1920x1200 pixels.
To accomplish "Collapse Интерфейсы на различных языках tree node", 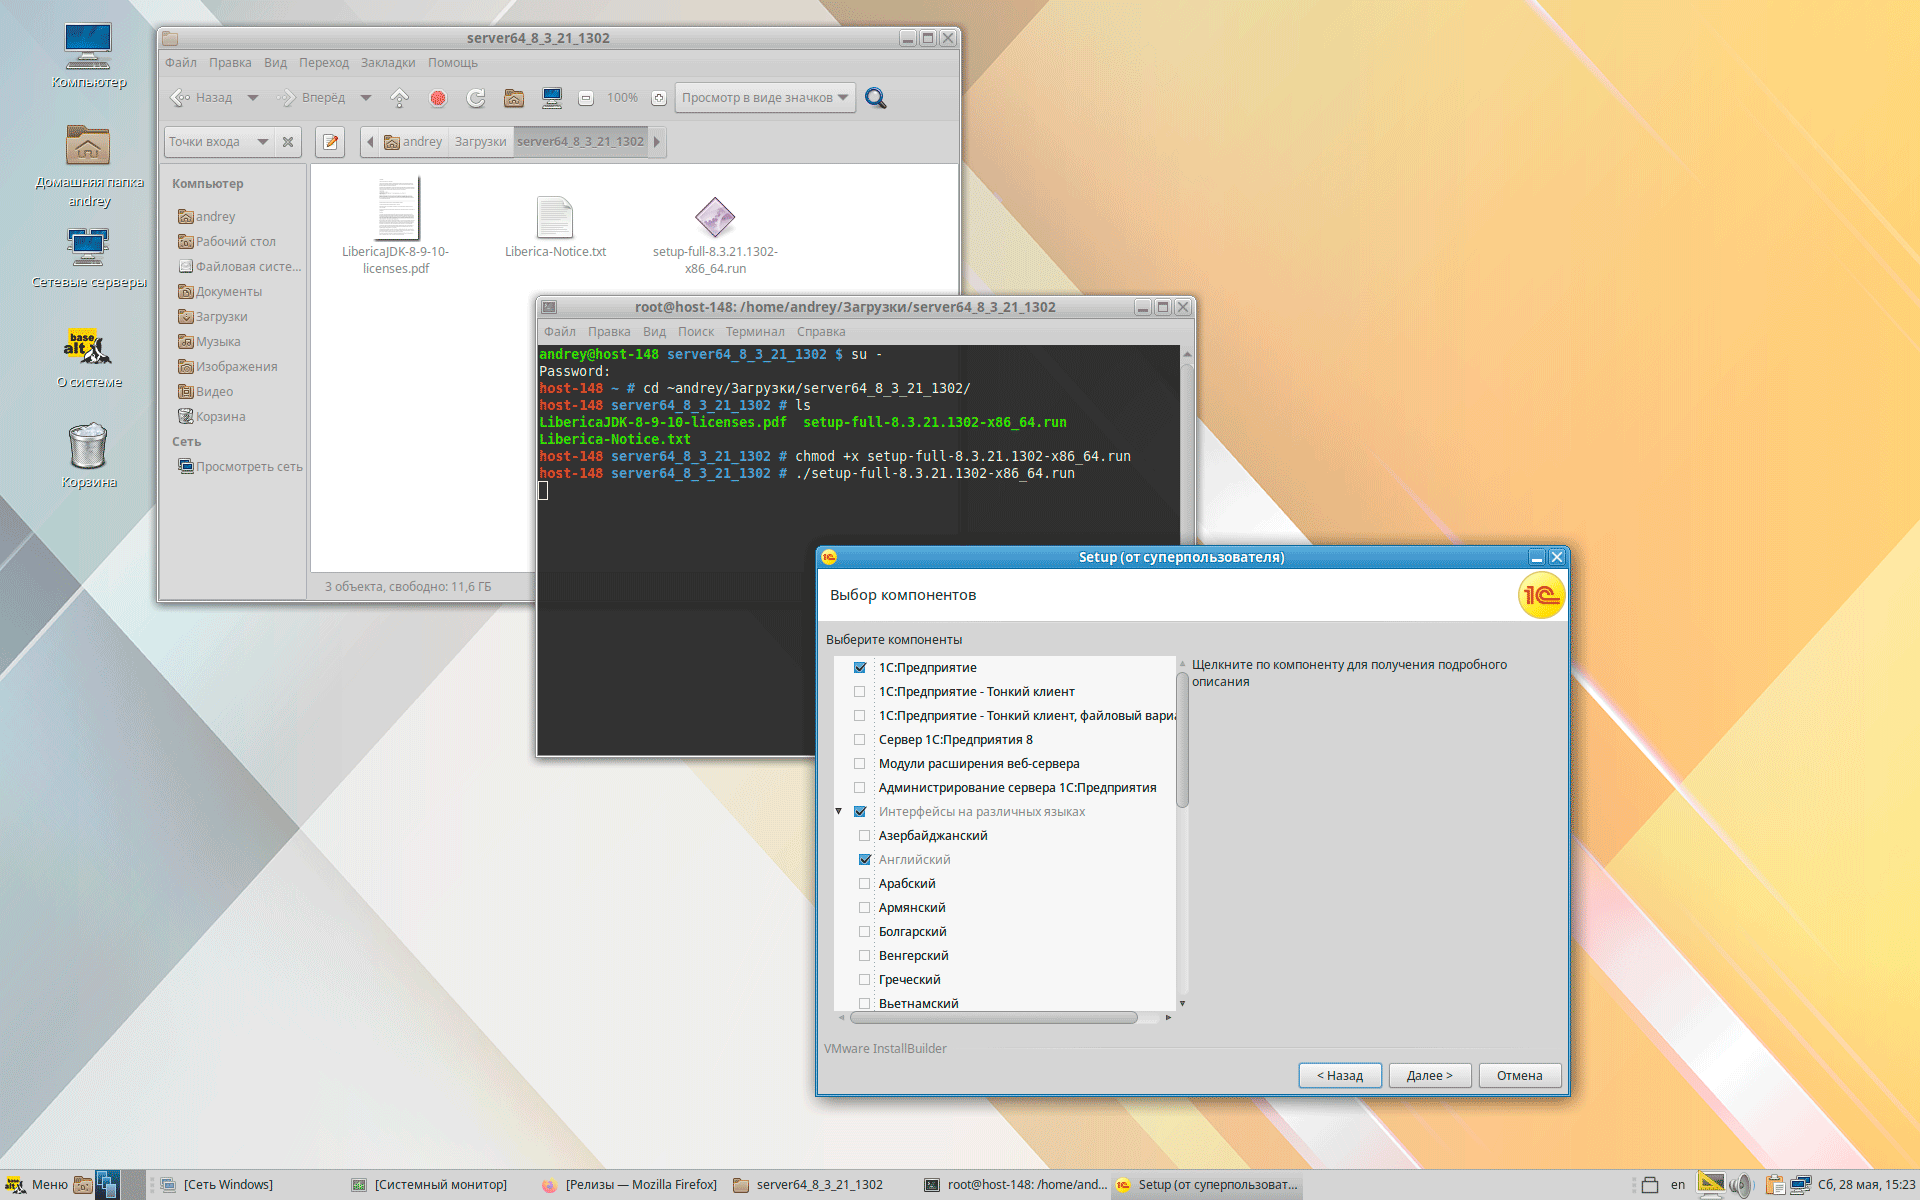I will point(839,812).
